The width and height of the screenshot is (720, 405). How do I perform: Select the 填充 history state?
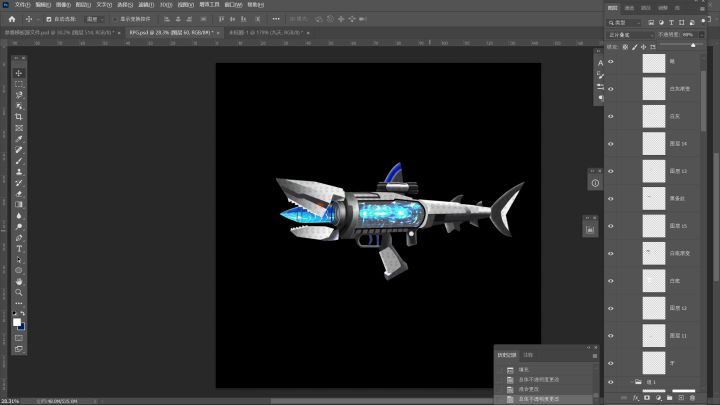[x=524, y=370]
